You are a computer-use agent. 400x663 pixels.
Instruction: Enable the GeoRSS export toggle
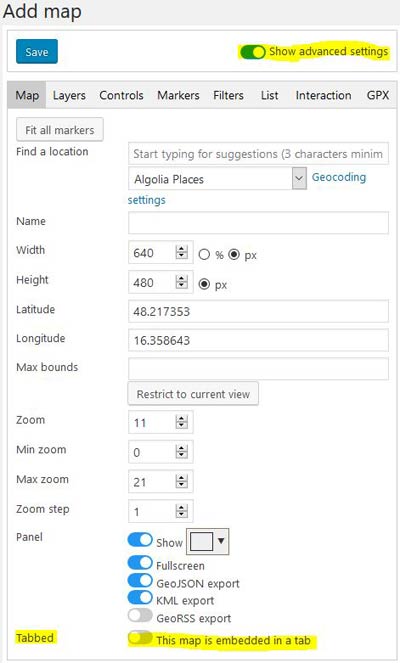[140, 615]
